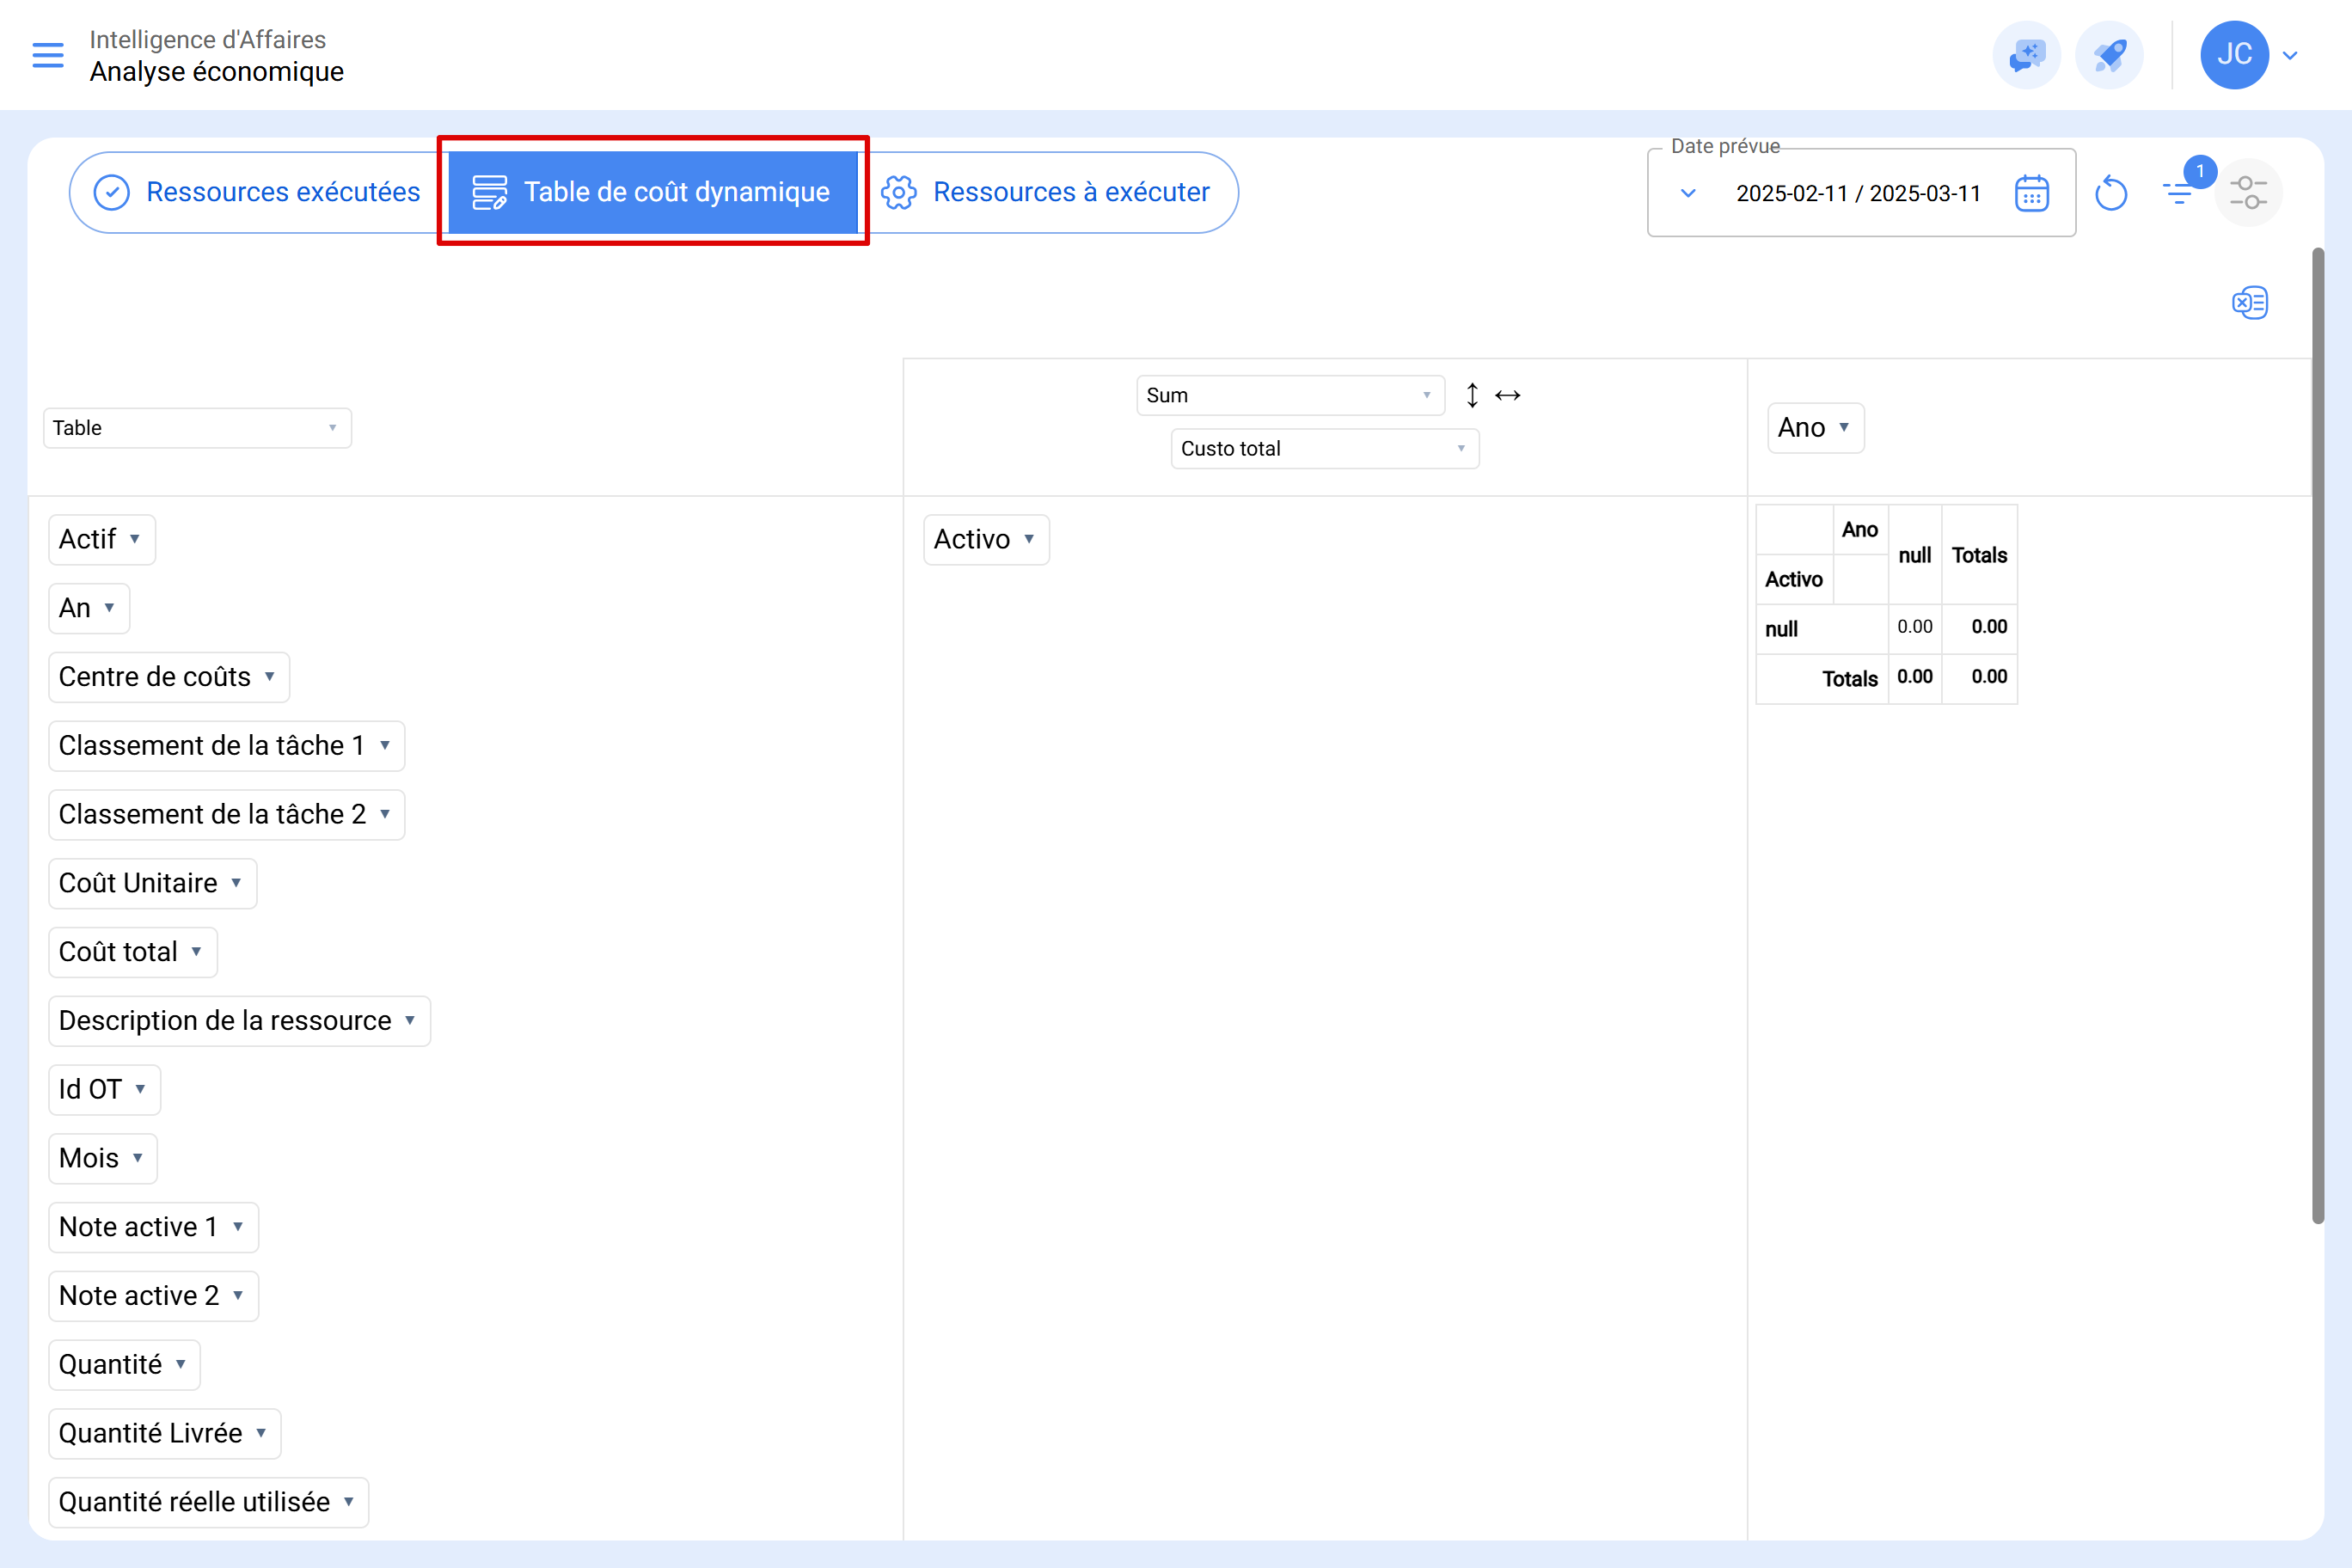Open the JC user avatar menu

[x=2234, y=55]
